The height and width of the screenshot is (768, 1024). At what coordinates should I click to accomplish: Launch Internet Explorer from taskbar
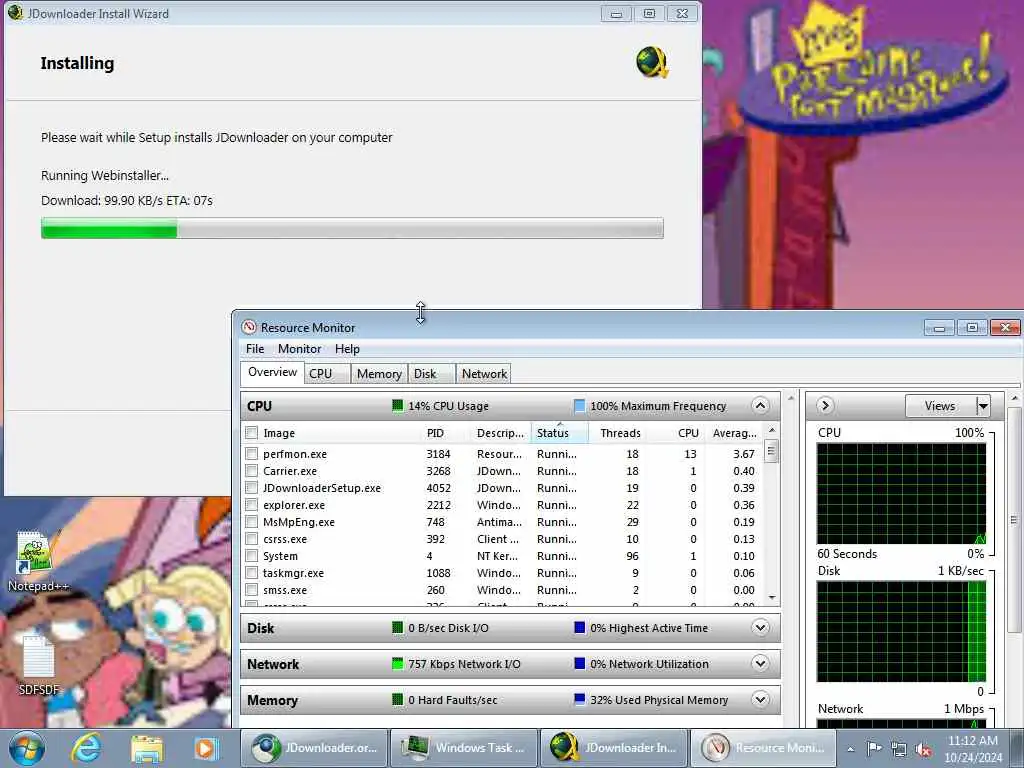tap(86, 748)
